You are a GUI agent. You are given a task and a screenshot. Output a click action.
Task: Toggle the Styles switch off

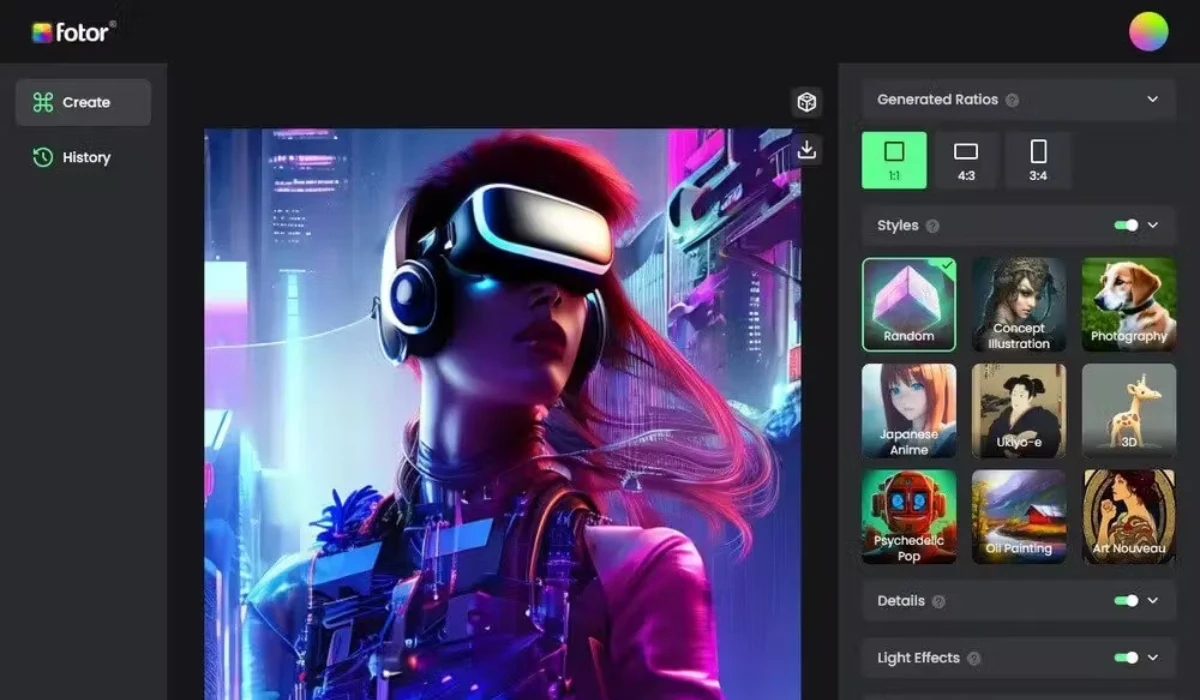[1126, 226]
